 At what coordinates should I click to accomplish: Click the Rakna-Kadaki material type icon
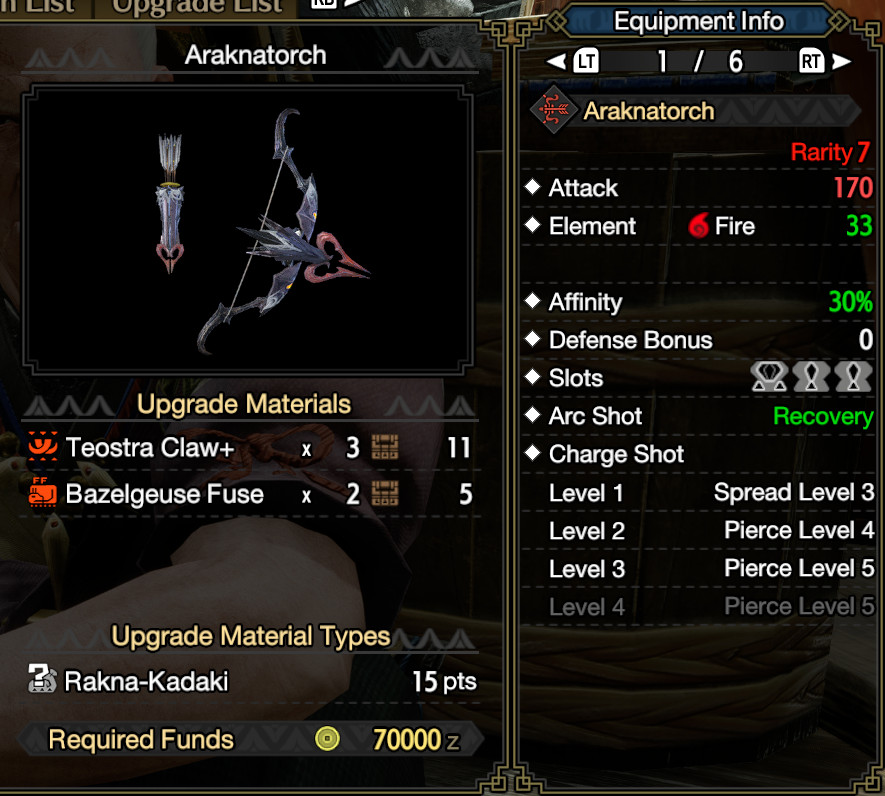pyautogui.click(x=42, y=679)
